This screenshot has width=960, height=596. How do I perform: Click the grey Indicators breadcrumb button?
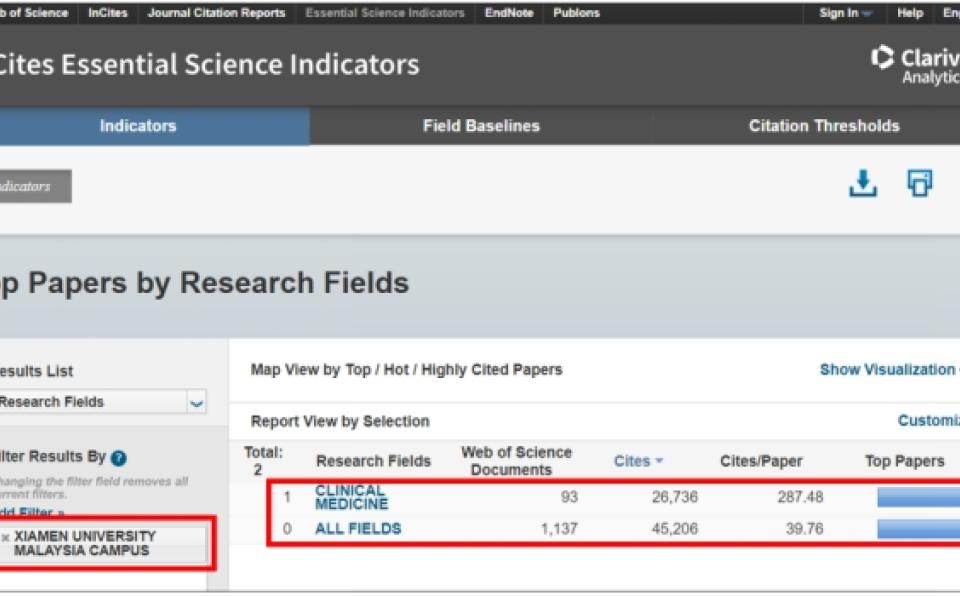[x=36, y=186]
